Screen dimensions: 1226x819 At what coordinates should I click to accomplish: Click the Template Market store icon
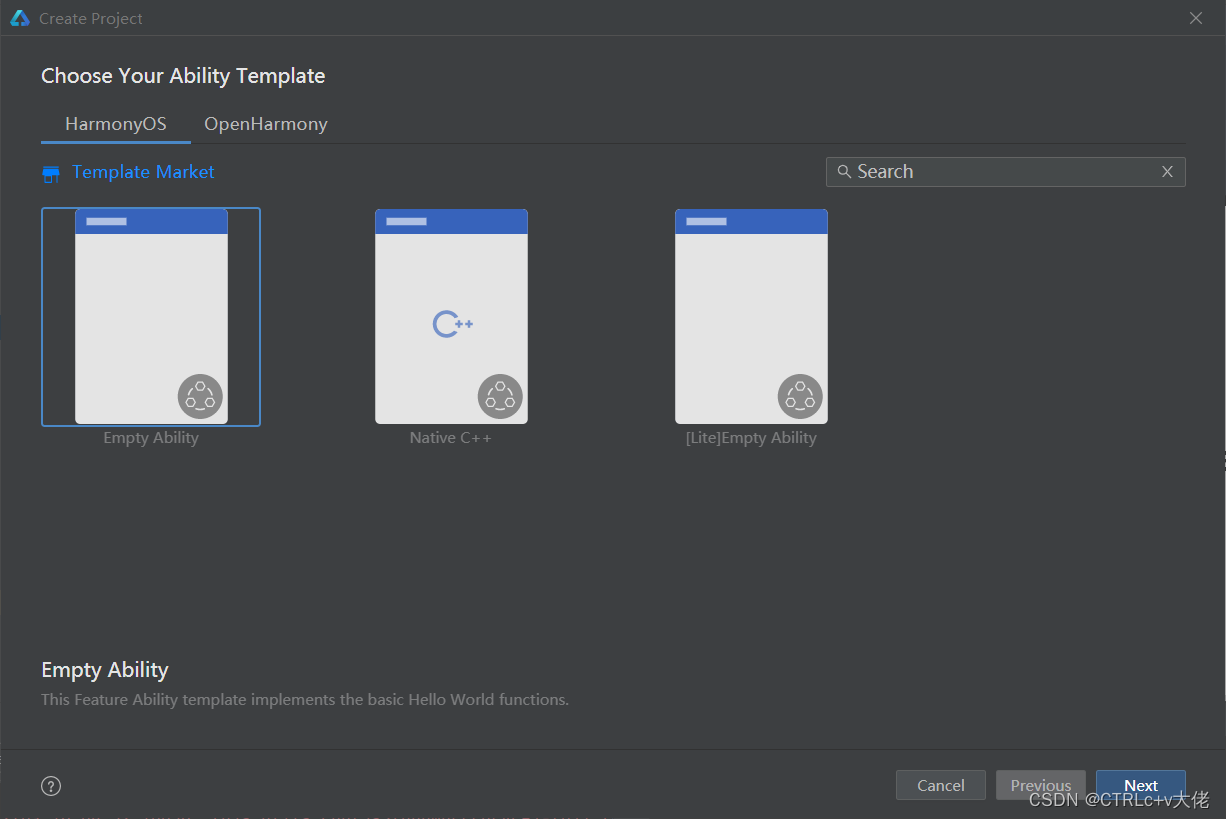[51, 174]
